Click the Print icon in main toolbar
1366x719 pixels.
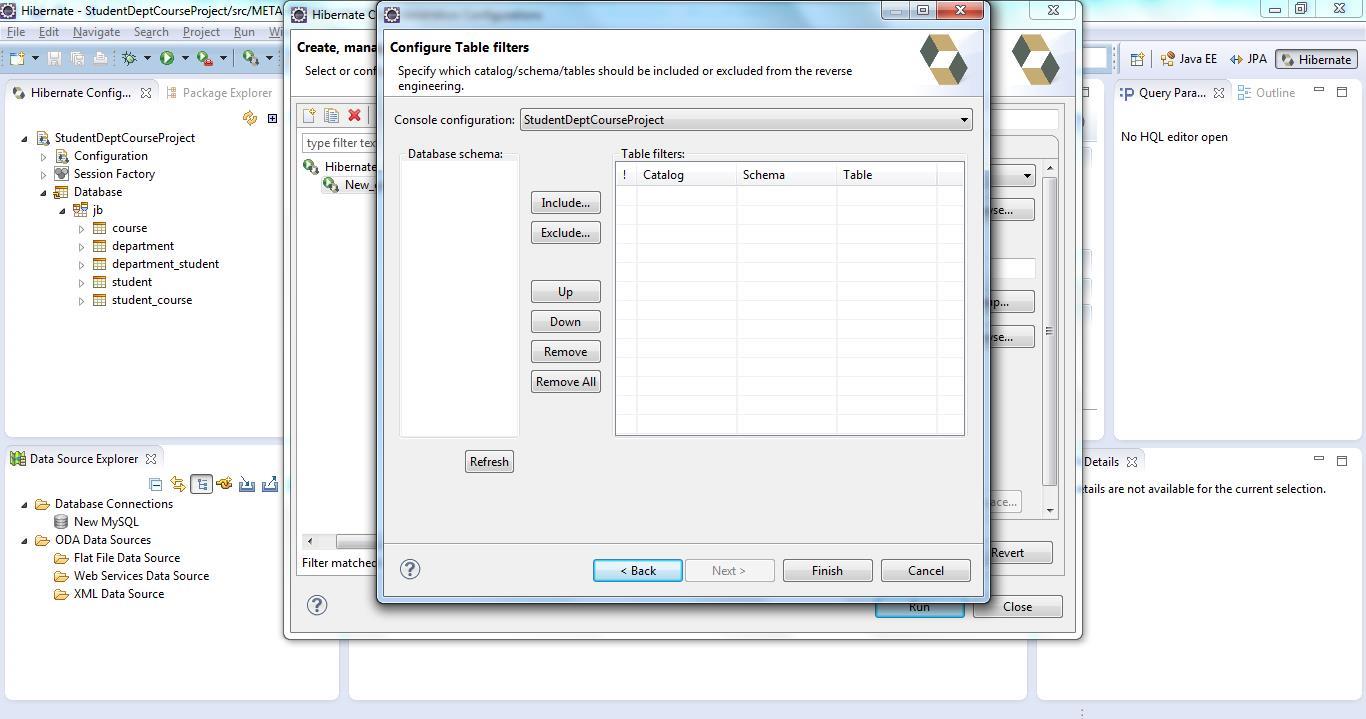pyautogui.click(x=100, y=58)
